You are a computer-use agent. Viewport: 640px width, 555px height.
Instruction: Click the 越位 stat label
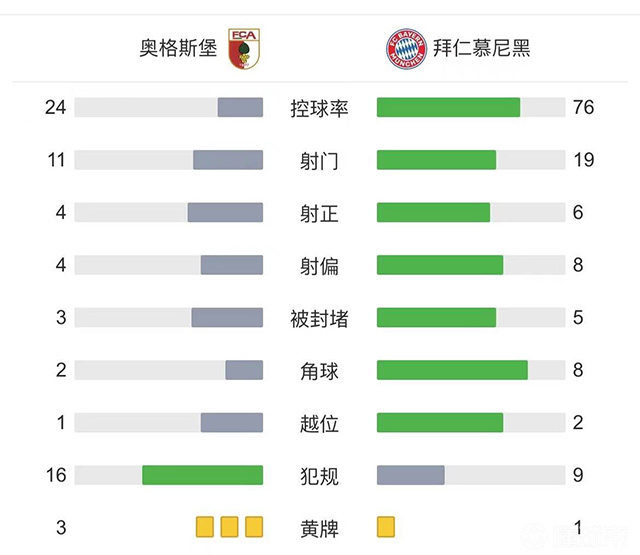click(x=319, y=424)
